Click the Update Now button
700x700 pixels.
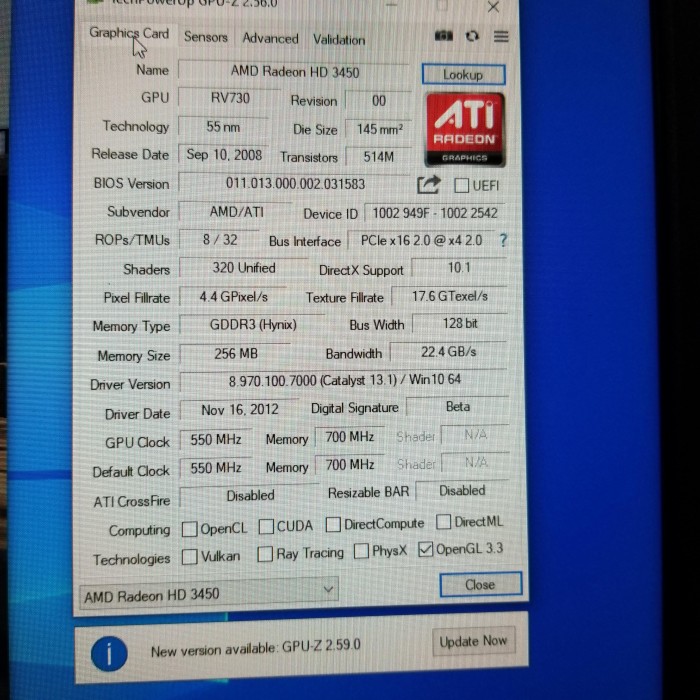pyautogui.click(x=473, y=642)
